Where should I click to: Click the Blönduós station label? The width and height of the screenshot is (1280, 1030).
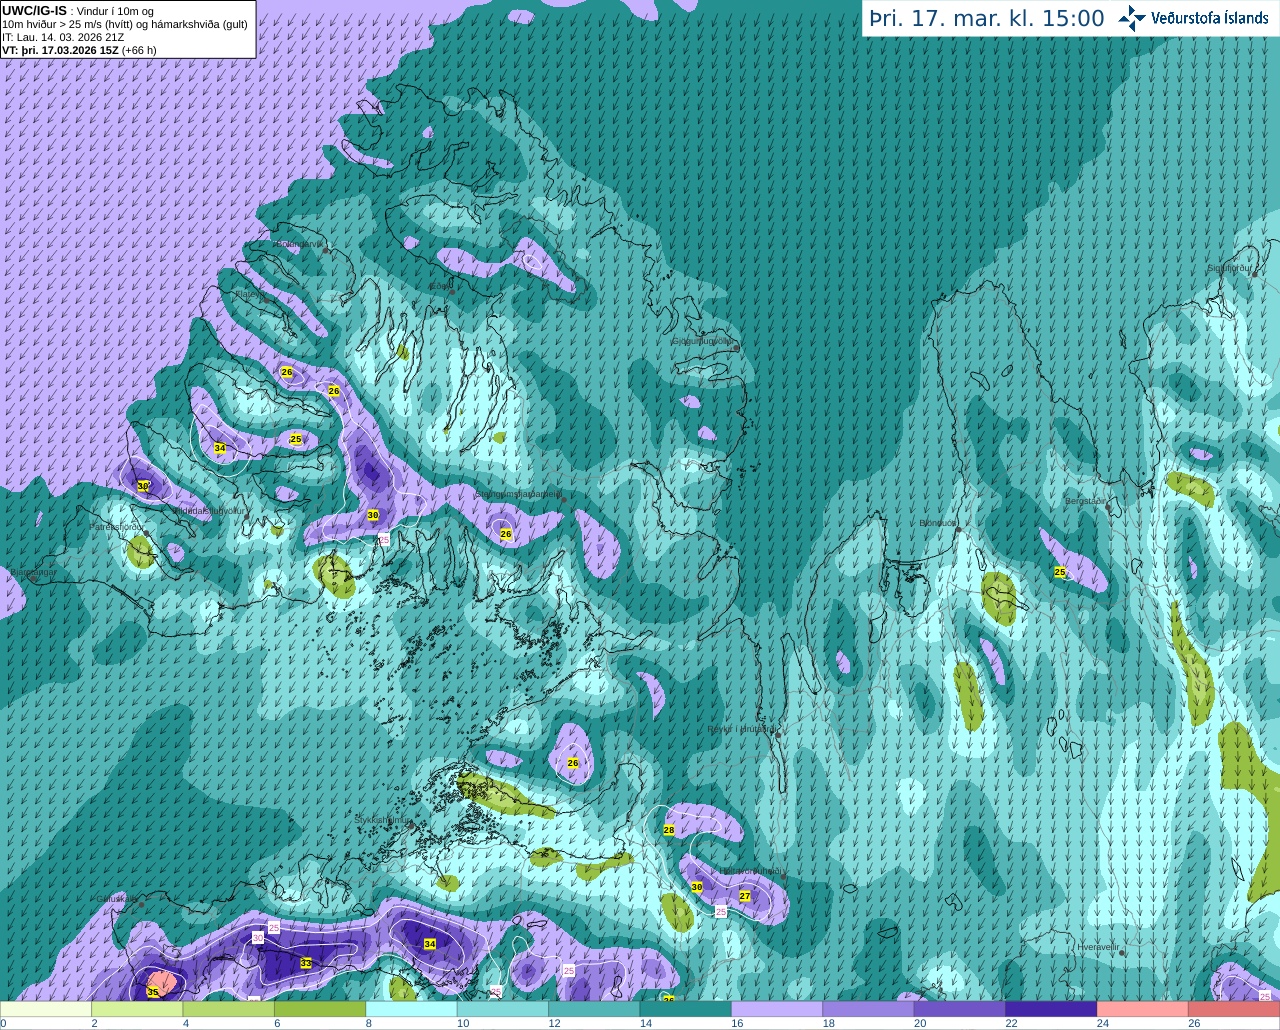[x=938, y=523]
